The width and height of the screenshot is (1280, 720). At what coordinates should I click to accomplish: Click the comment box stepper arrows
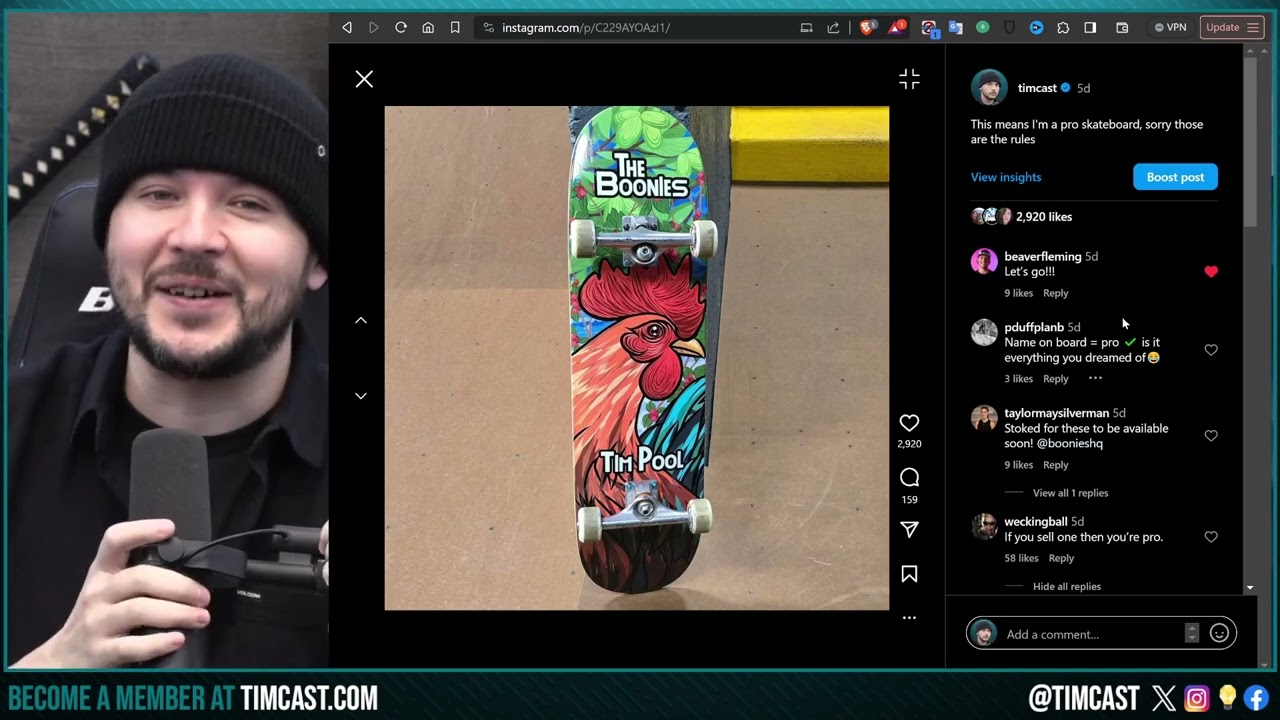(x=1191, y=633)
